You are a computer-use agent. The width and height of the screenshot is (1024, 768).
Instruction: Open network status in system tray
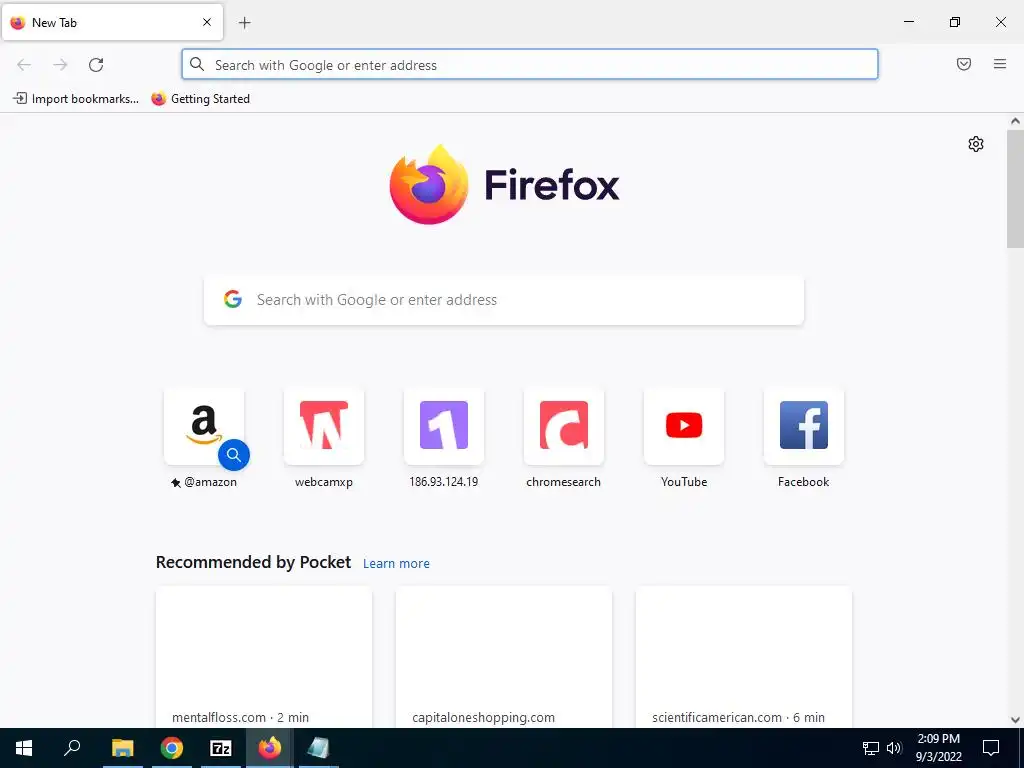coord(871,748)
